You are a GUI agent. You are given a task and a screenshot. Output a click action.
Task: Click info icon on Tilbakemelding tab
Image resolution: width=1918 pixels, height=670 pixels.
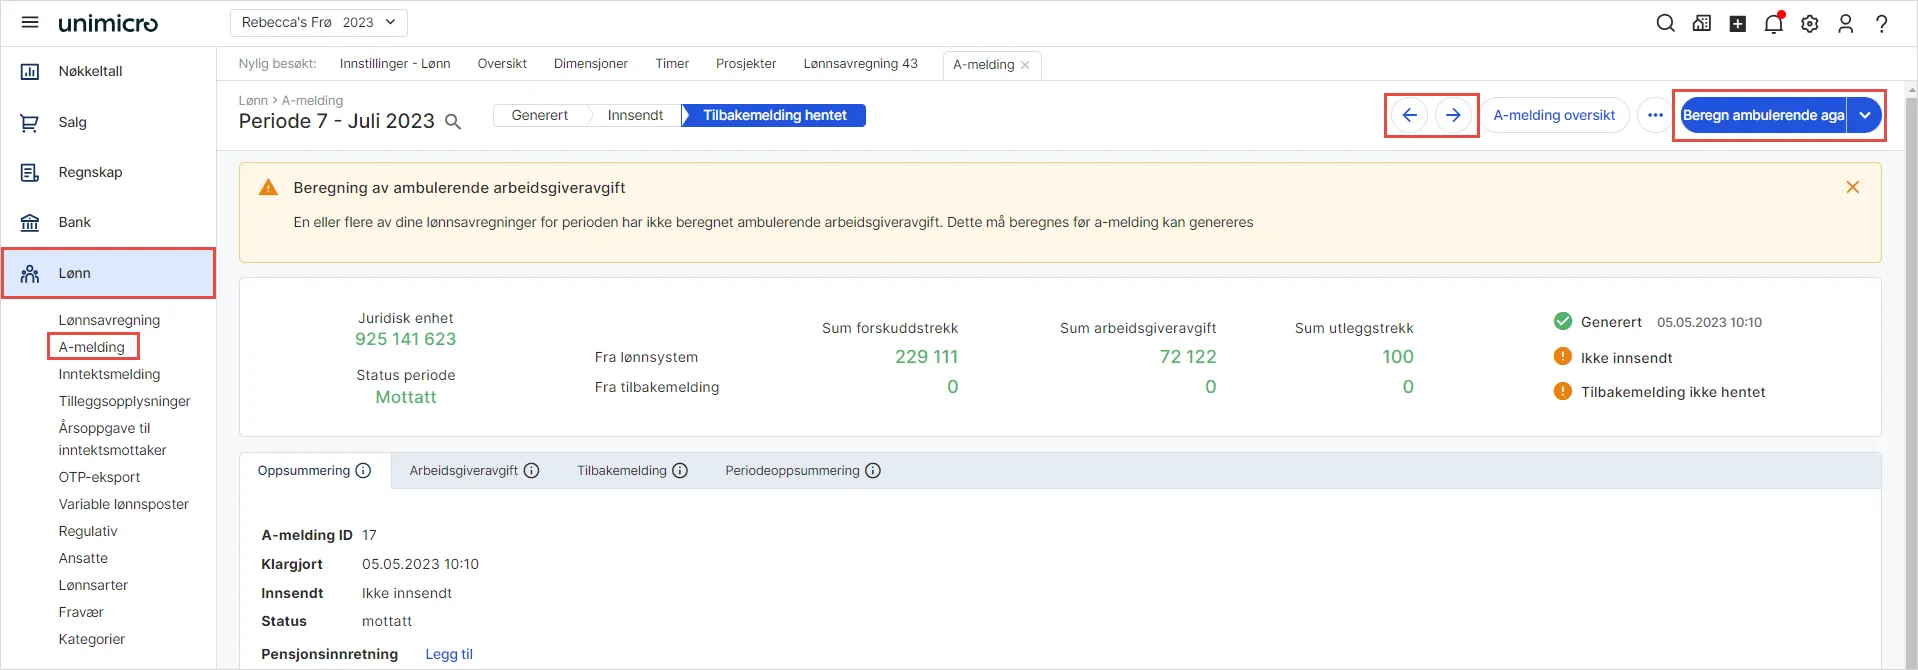[x=680, y=471]
